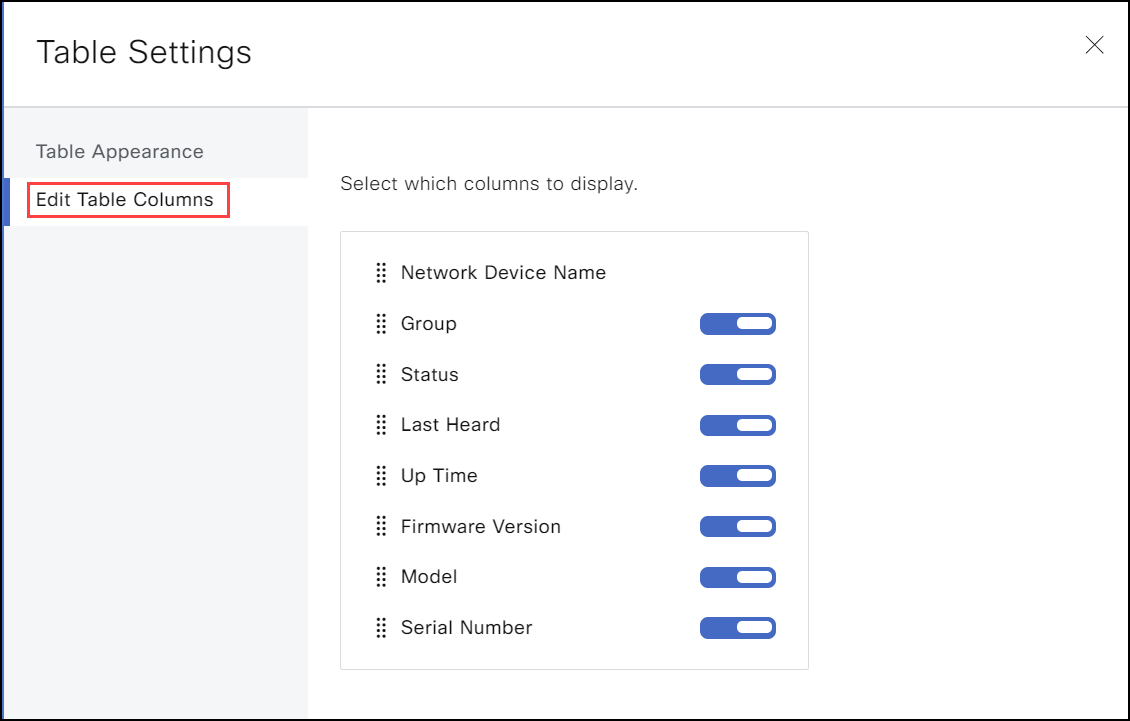
Task: Click the Firmware Version drag handle
Action: tap(381, 526)
